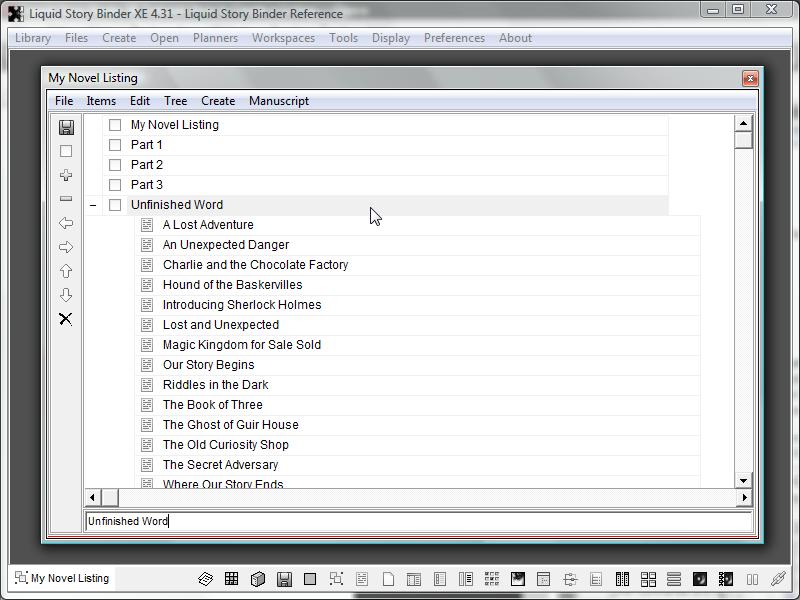Click the Unfinished Word title input field
800x600 pixels.
(418, 521)
